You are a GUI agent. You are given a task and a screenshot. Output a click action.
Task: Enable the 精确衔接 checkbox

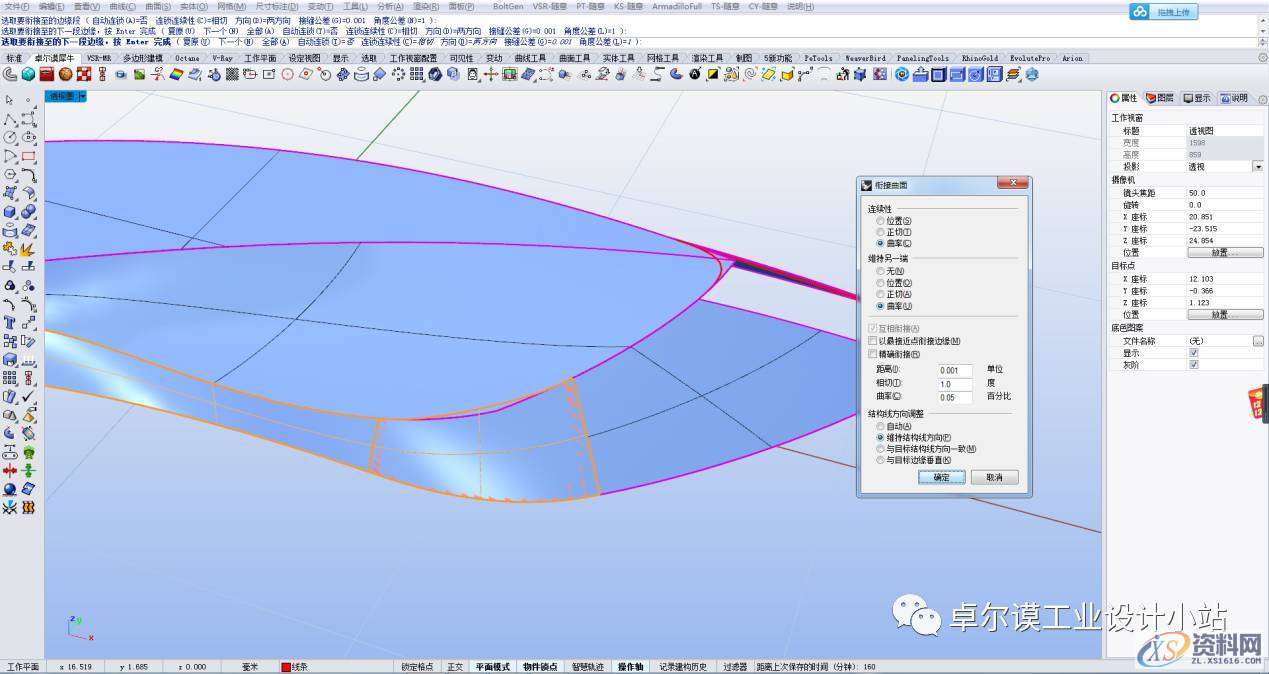pyautogui.click(x=872, y=354)
